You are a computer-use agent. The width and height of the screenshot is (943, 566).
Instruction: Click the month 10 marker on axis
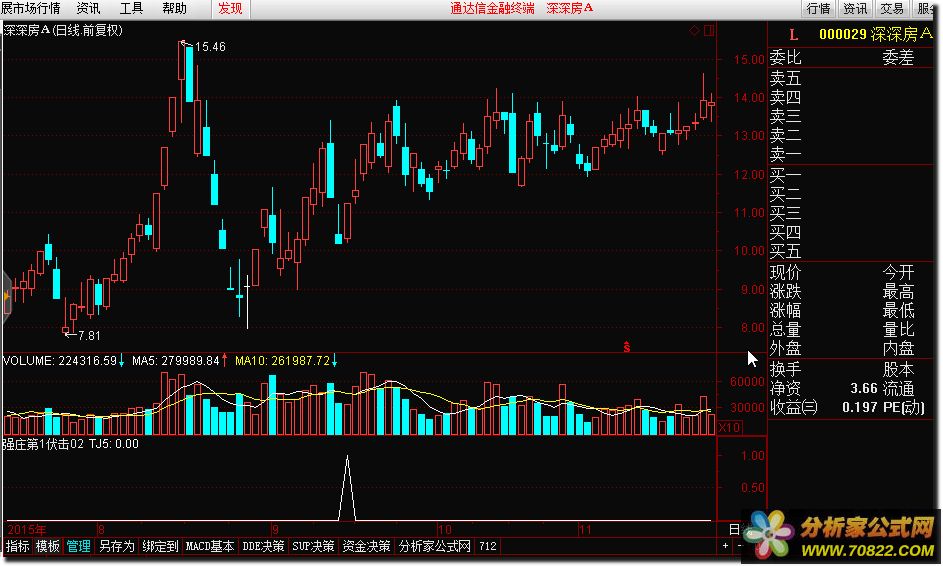pos(444,530)
